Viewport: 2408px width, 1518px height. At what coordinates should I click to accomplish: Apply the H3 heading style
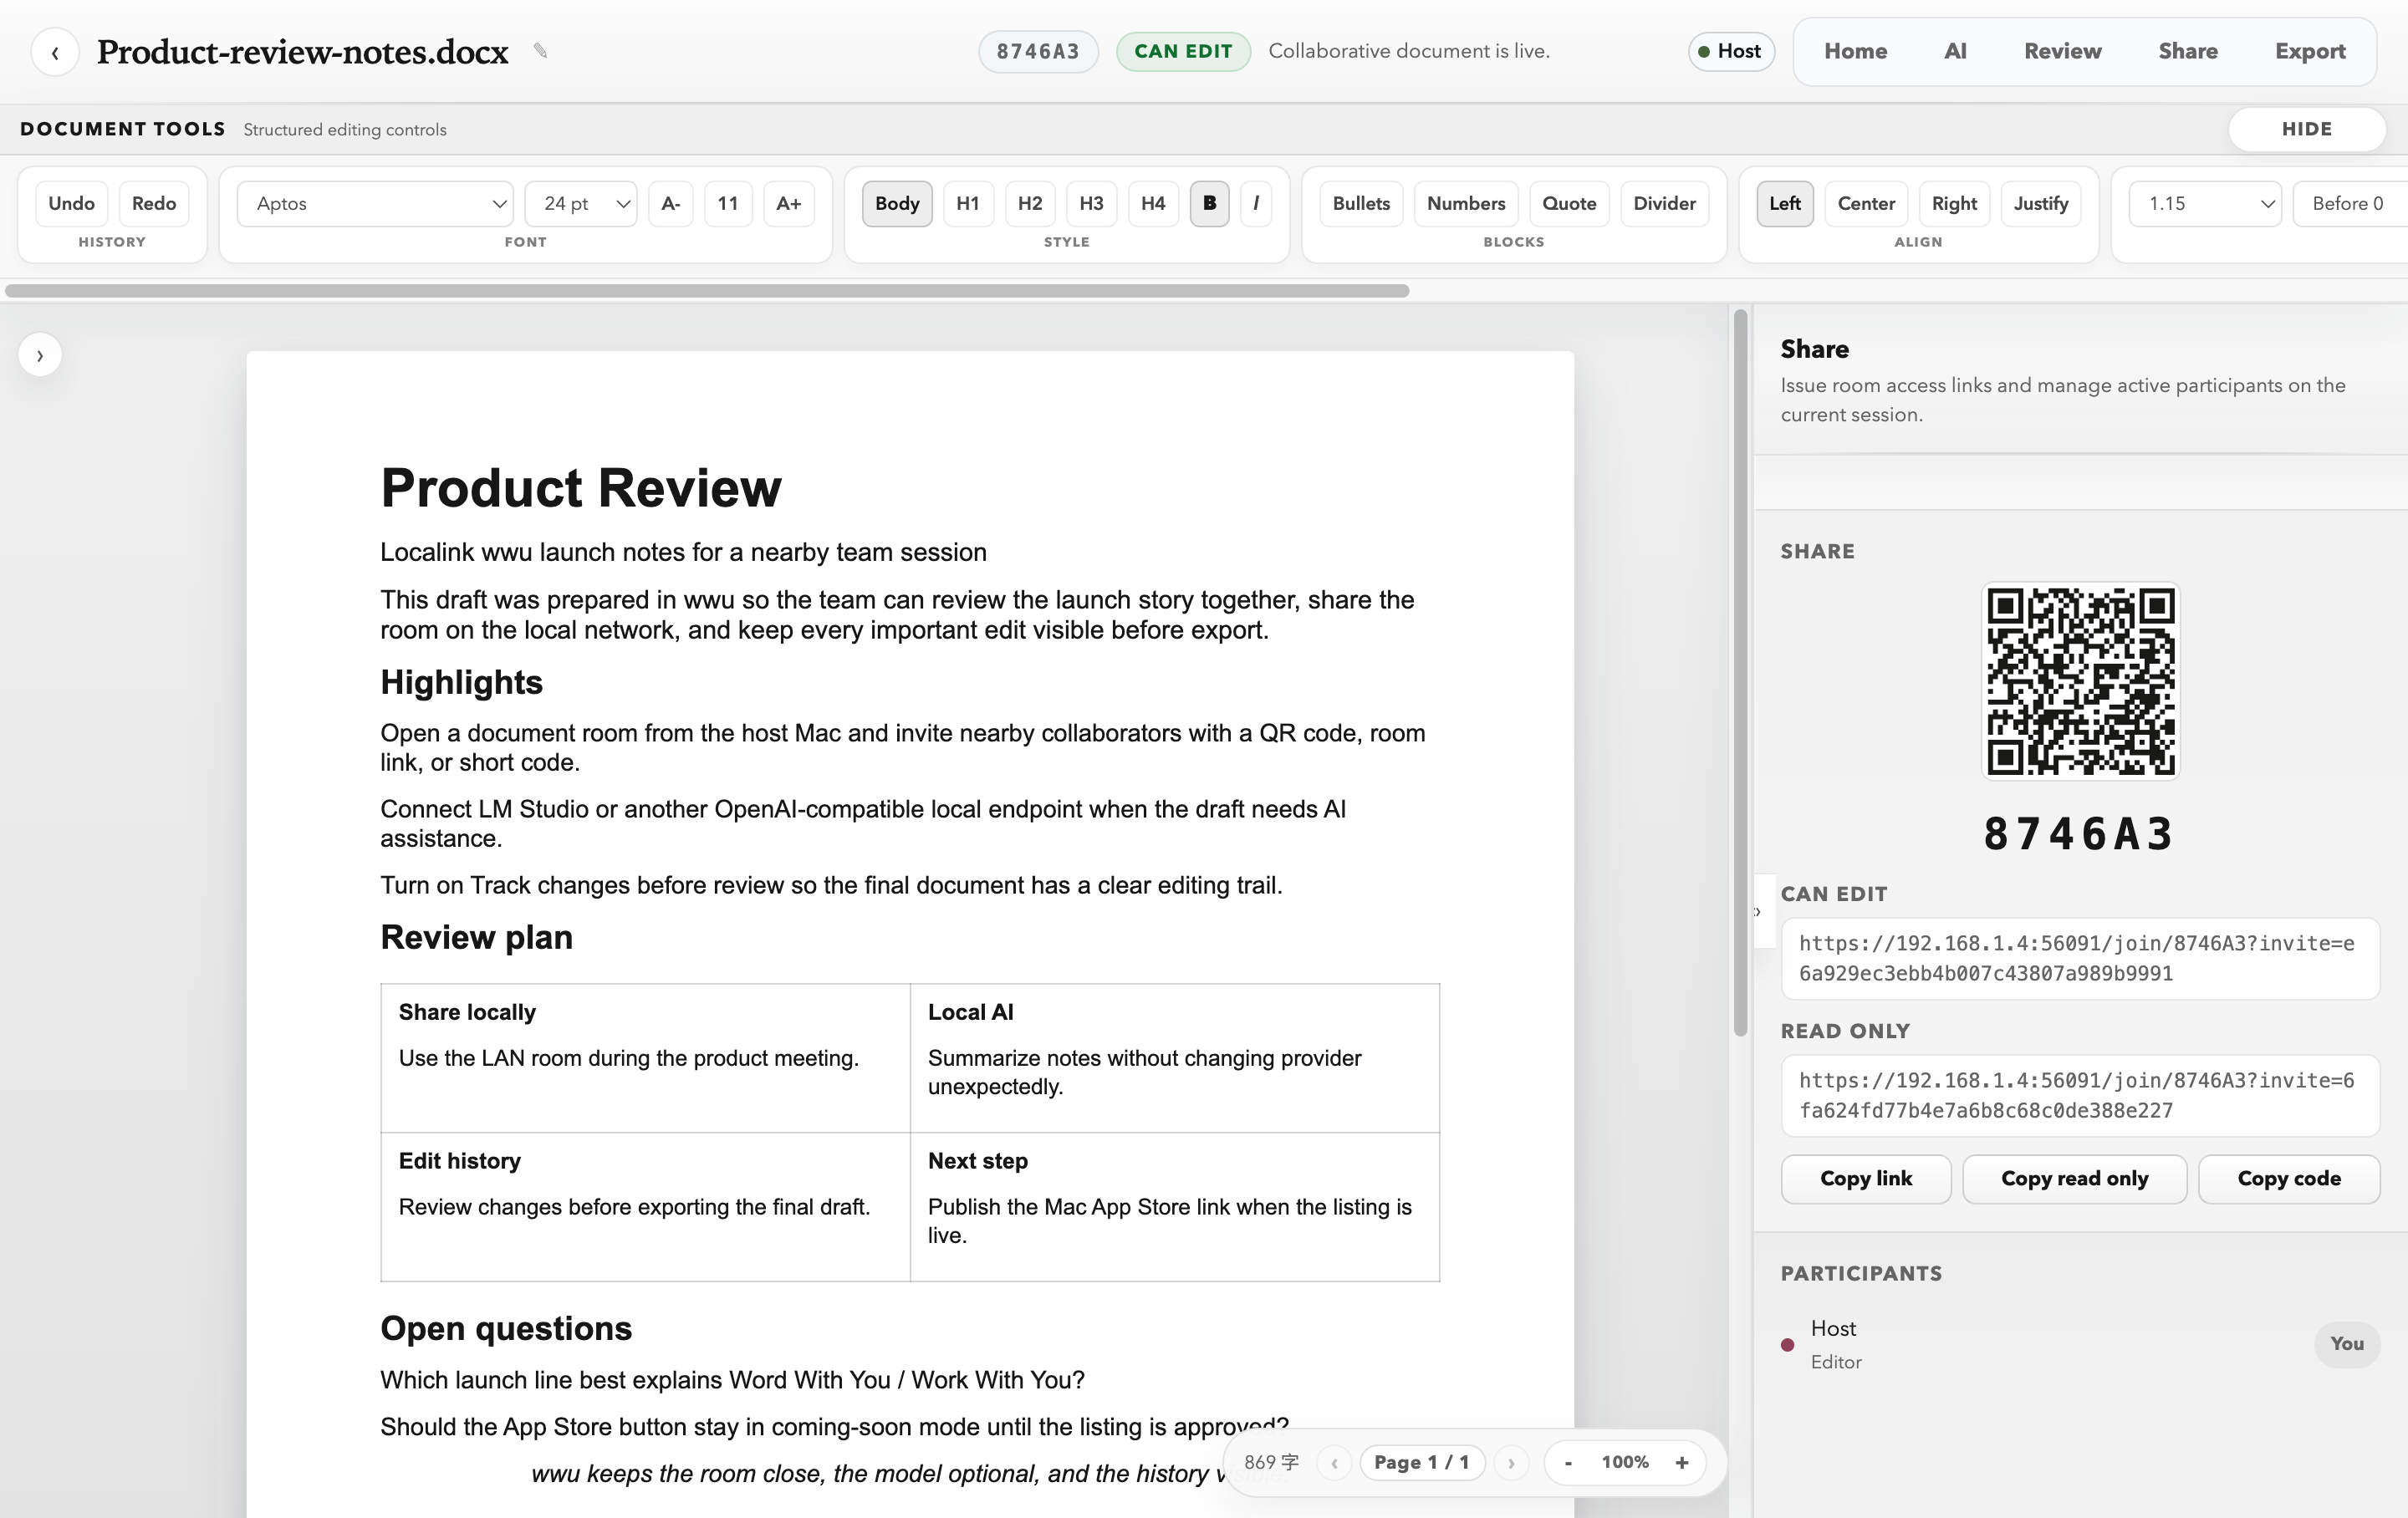pos(1091,203)
